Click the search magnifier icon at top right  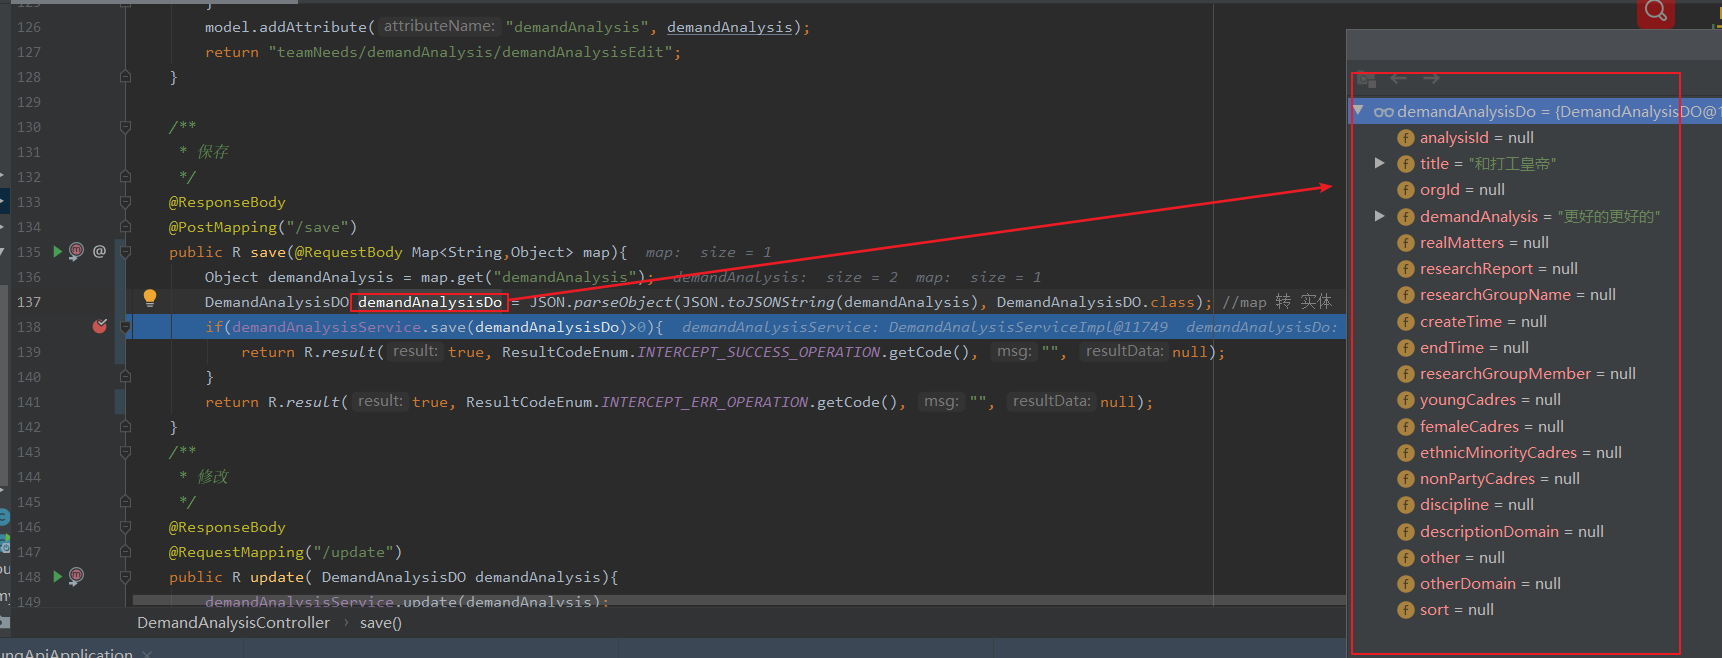(x=1656, y=11)
